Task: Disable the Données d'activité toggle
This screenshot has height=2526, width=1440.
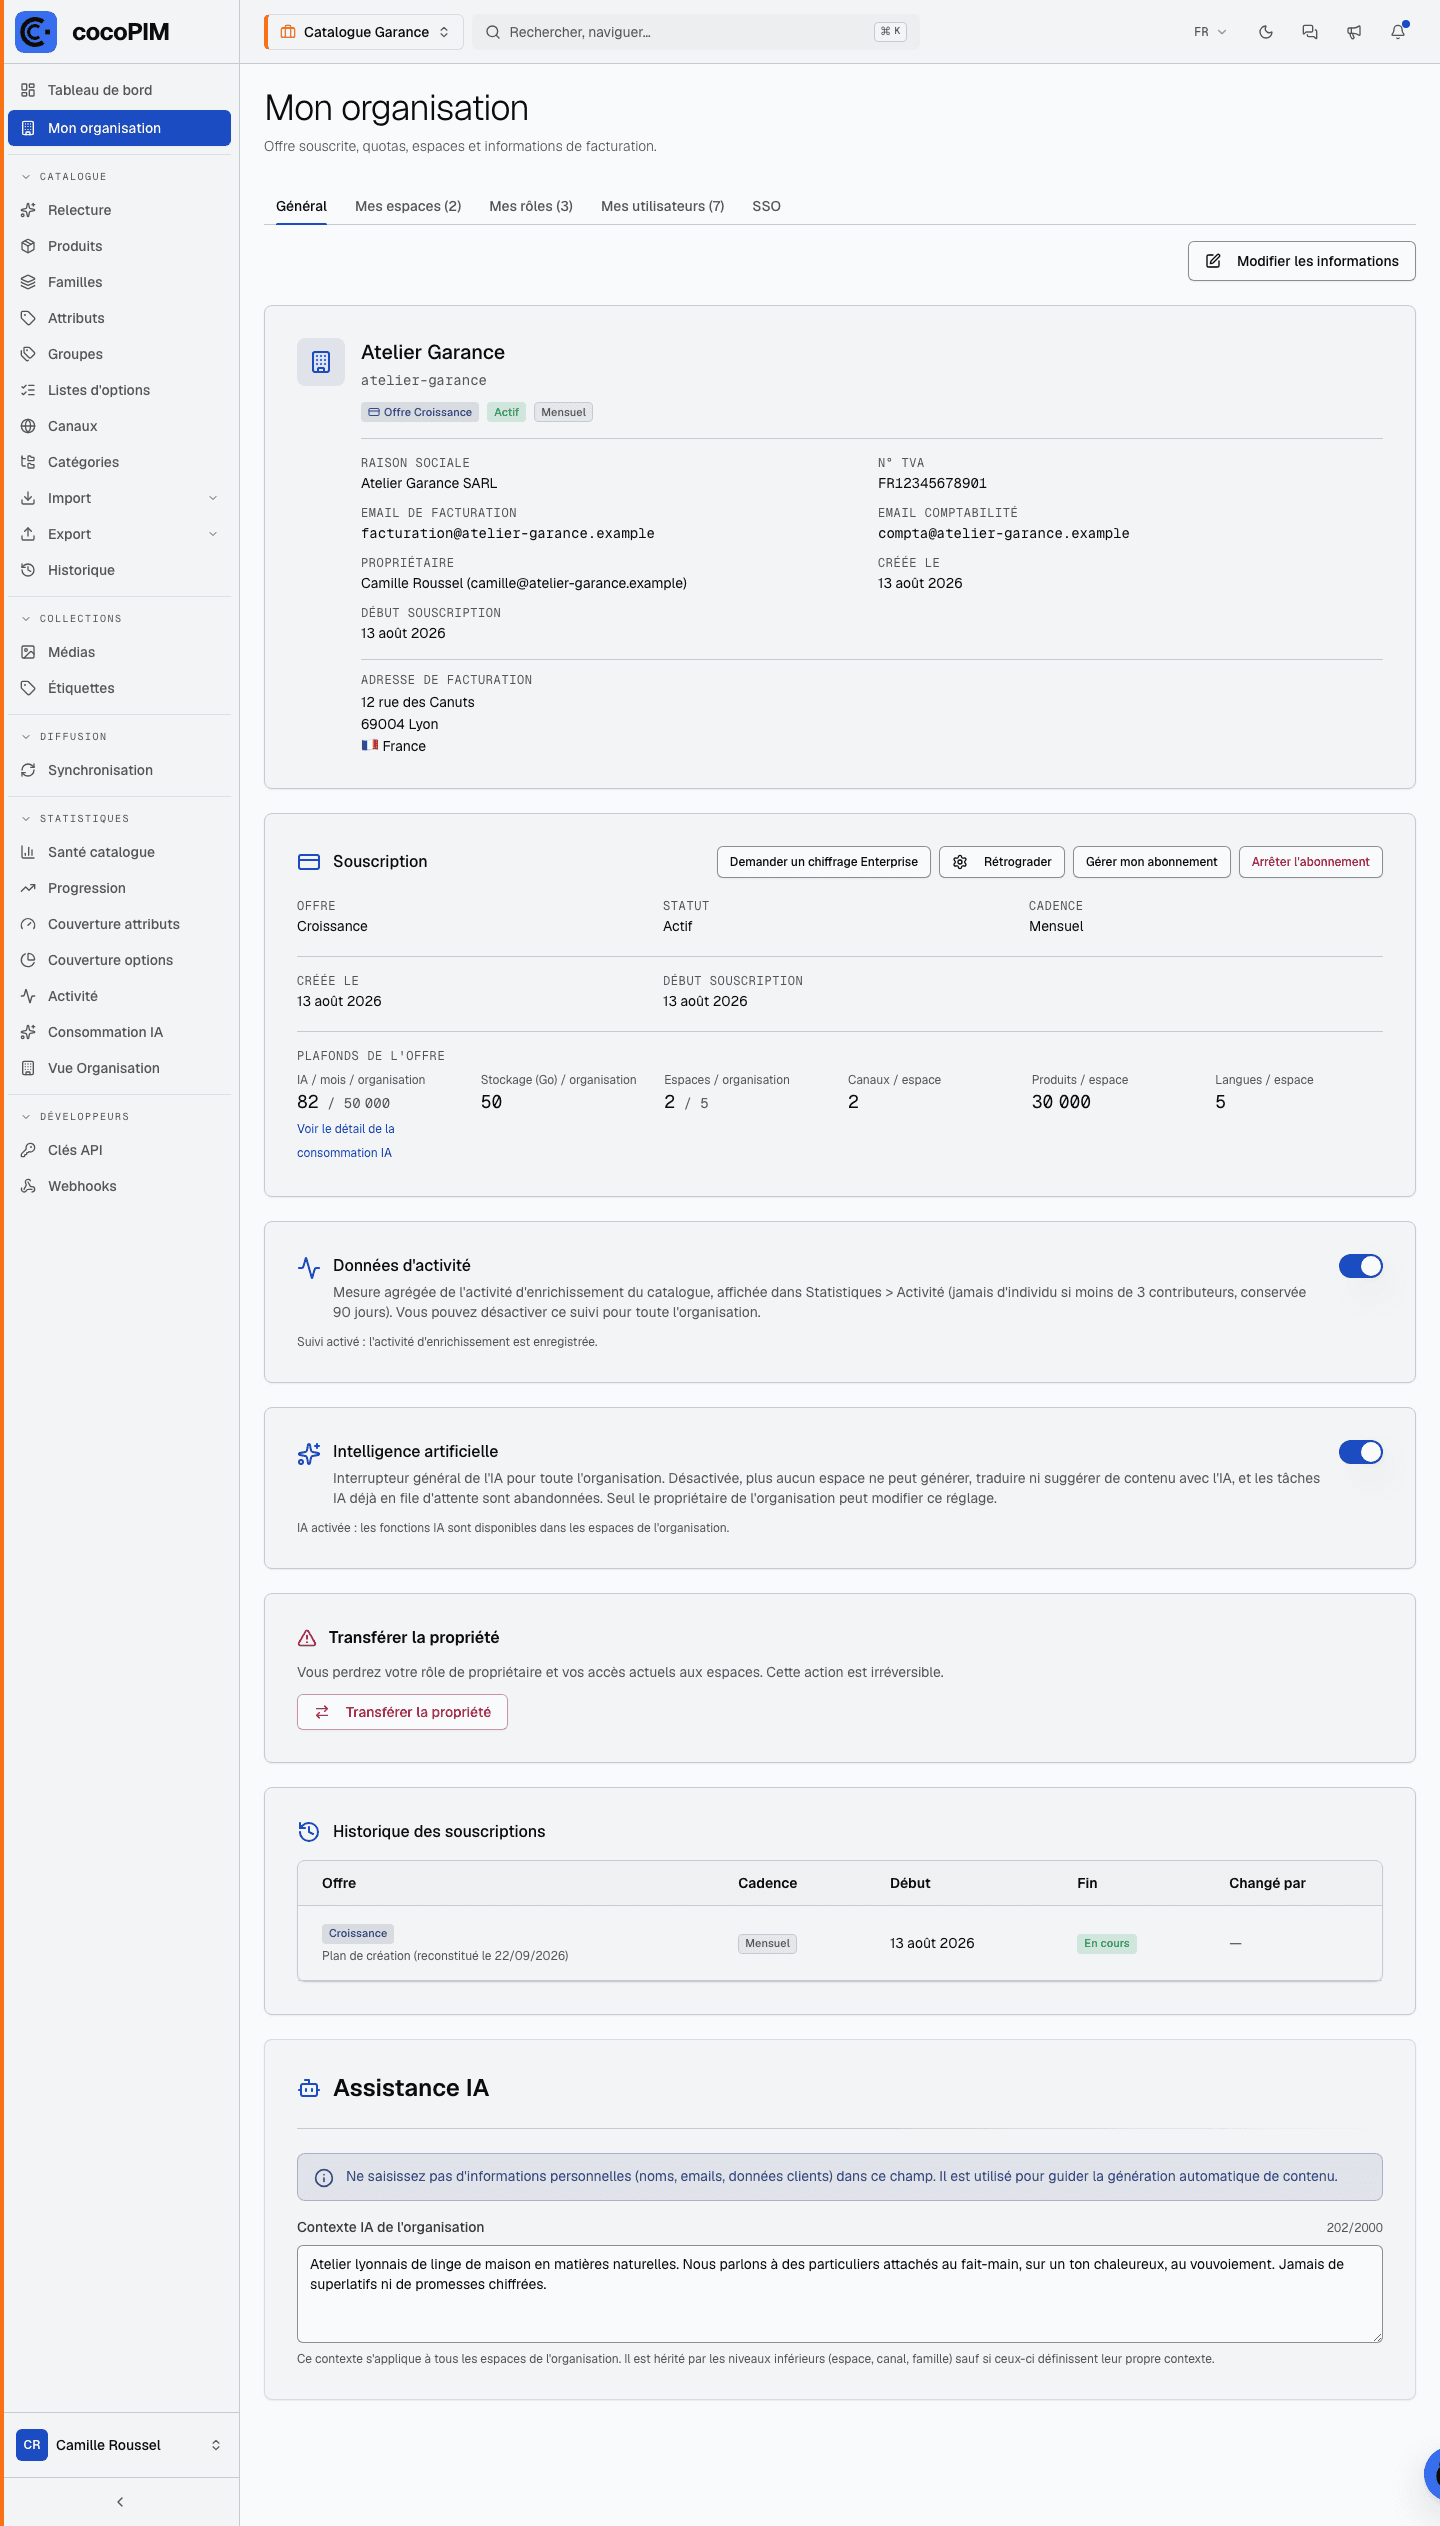Action: [x=1361, y=1266]
